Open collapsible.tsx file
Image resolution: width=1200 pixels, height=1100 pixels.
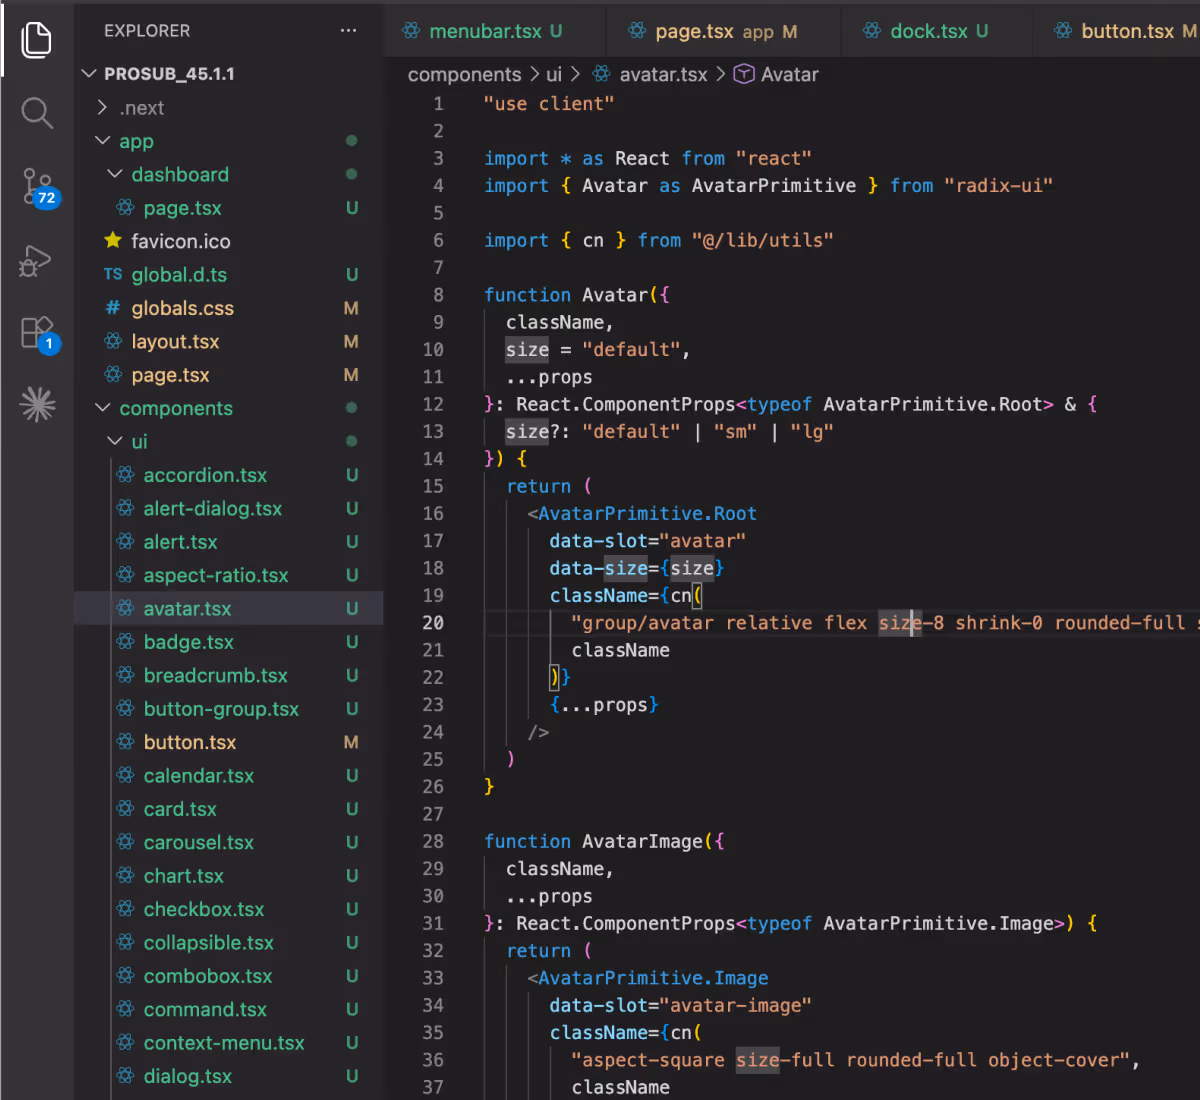pos(229,943)
